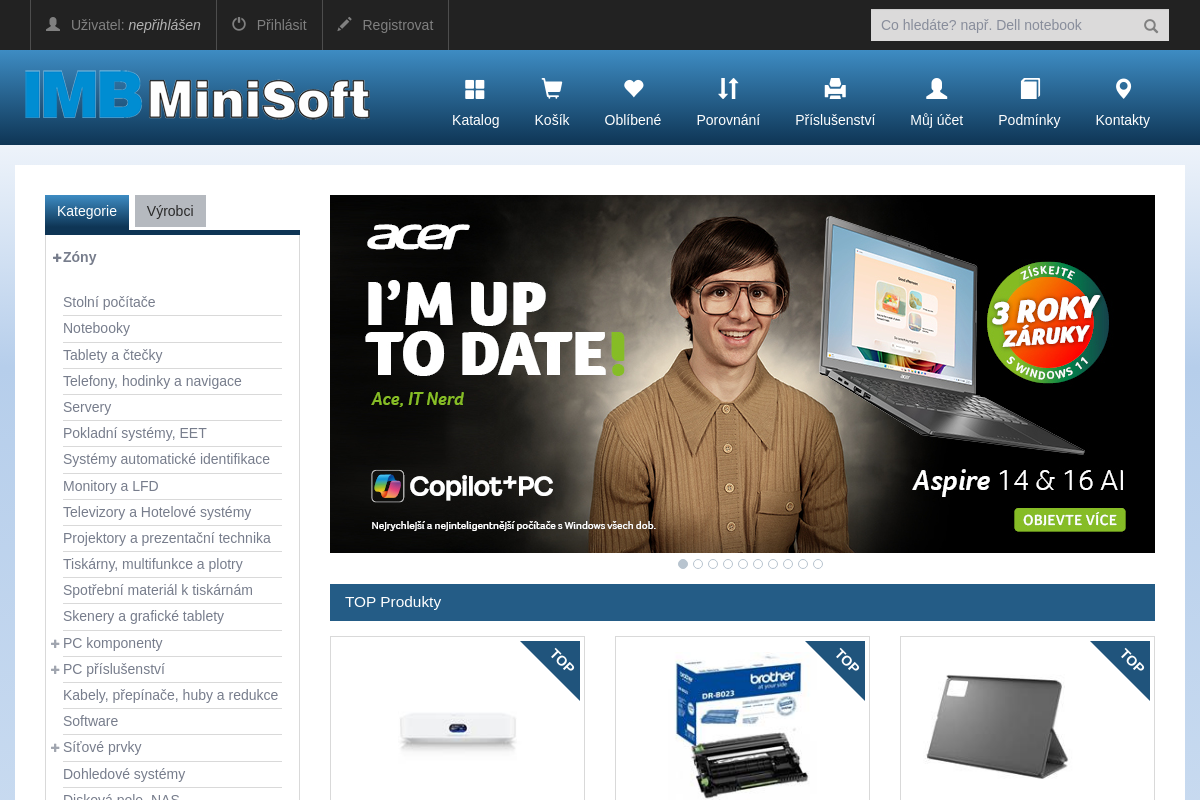This screenshot has height=800, width=1200.
Task: Select the tenth banner slide dot
Action: click(x=818, y=564)
